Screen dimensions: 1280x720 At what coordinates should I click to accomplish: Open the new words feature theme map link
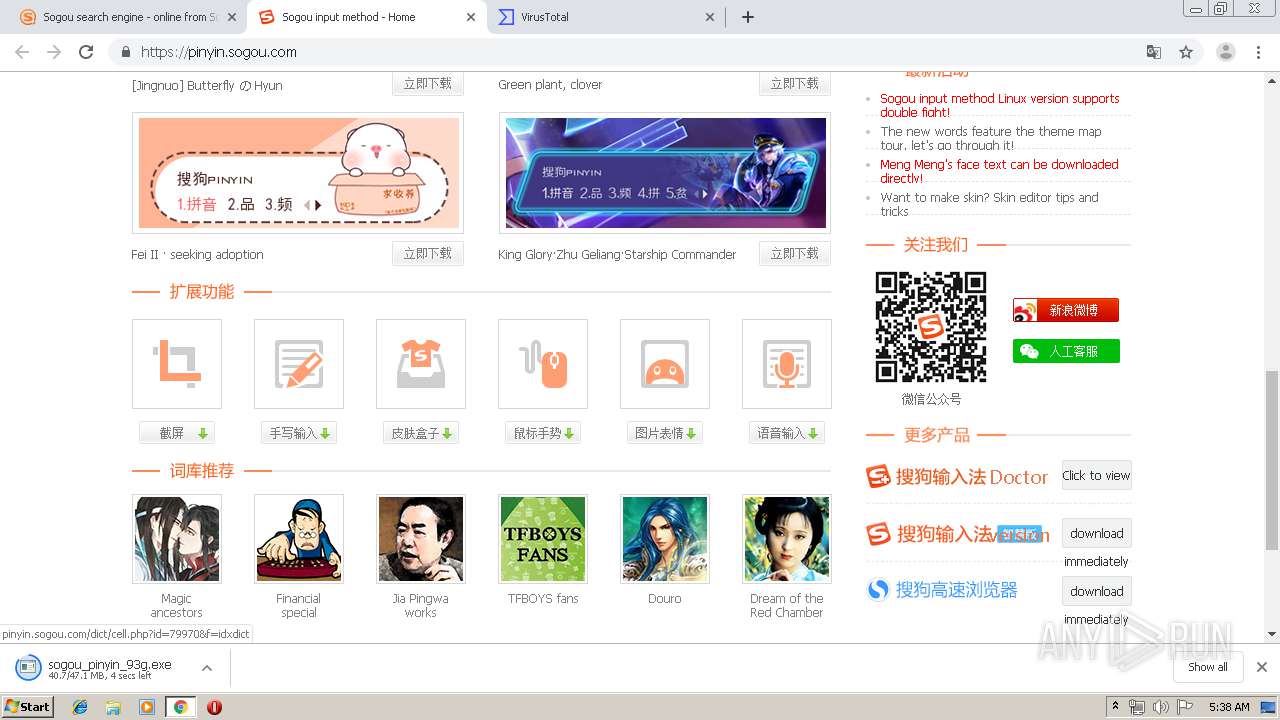point(991,138)
